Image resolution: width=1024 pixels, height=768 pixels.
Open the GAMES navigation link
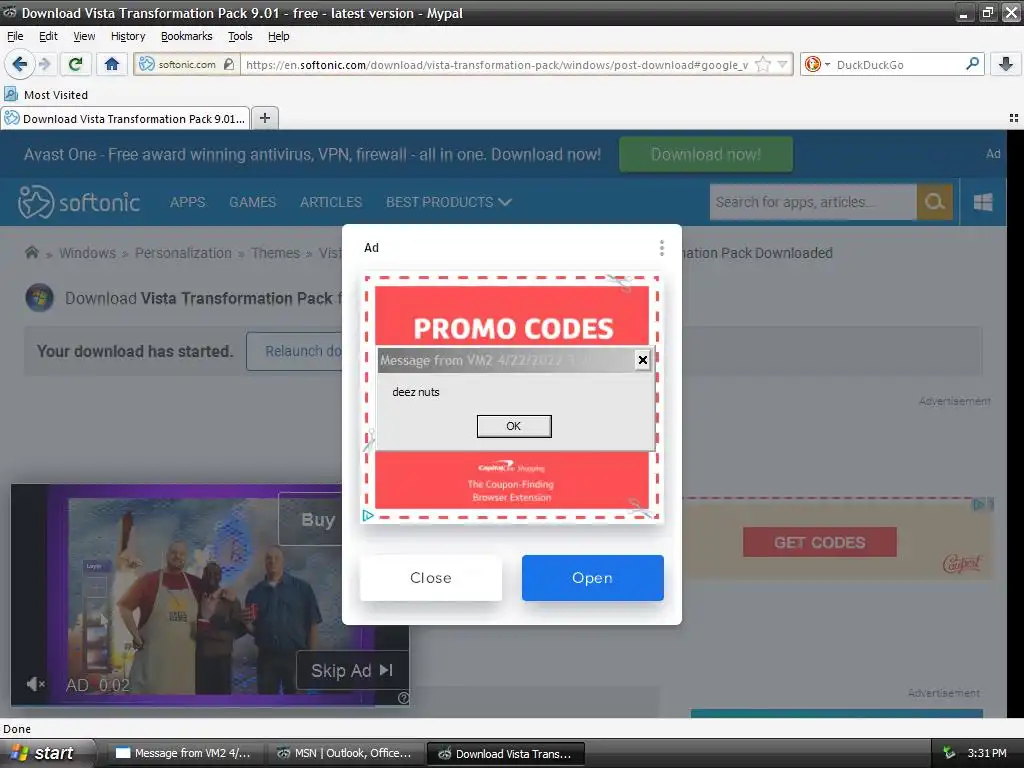(253, 202)
